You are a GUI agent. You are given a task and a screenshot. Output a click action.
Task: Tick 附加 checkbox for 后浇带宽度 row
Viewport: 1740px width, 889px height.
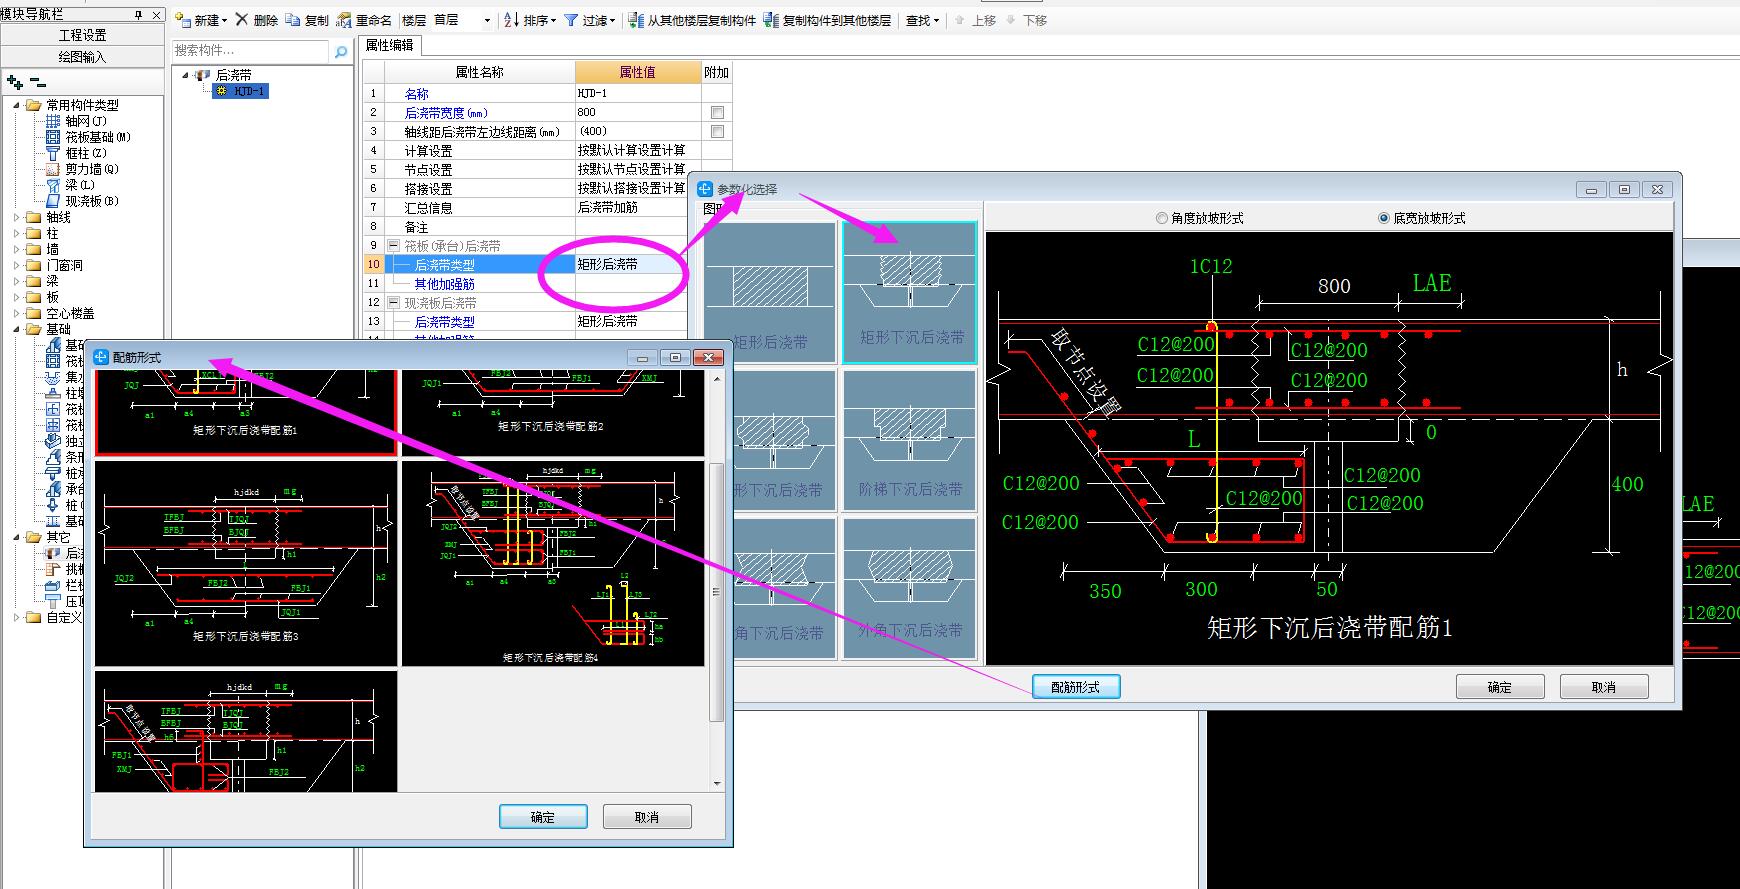717,112
